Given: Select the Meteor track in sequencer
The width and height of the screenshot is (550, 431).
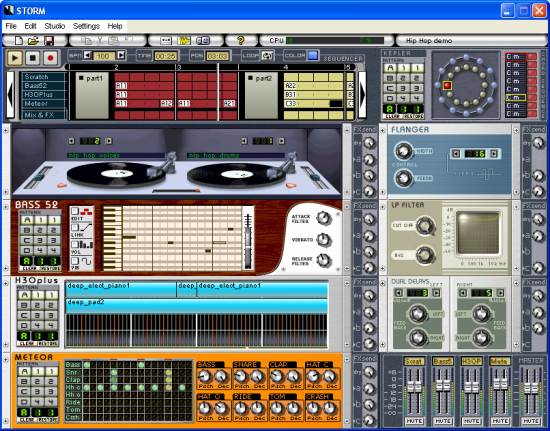Looking at the screenshot, I should (x=43, y=104).
